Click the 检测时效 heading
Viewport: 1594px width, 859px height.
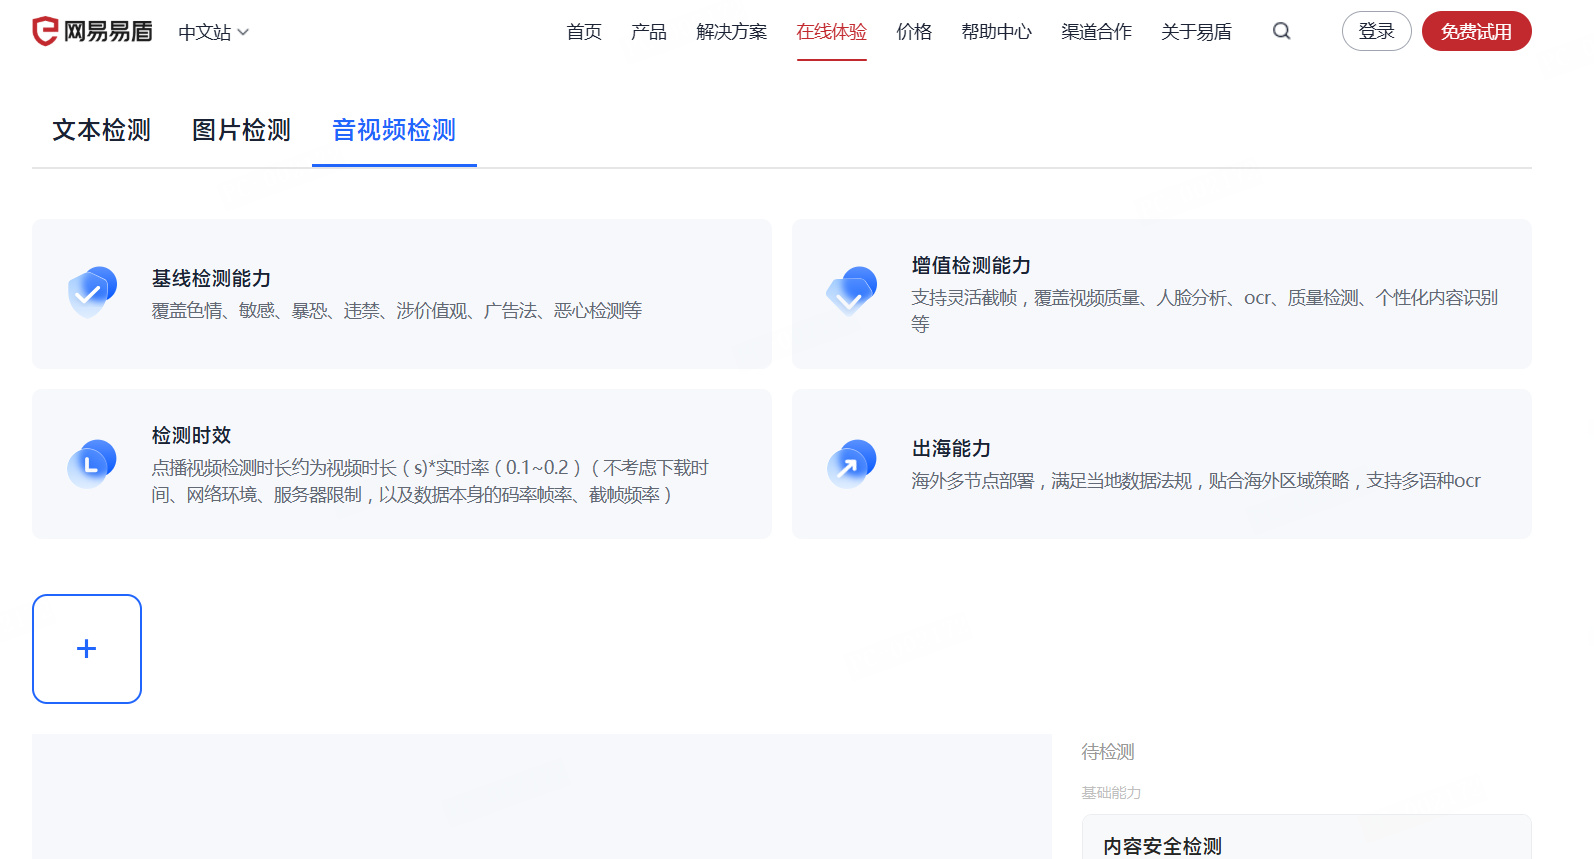click(x=191, y=435)
